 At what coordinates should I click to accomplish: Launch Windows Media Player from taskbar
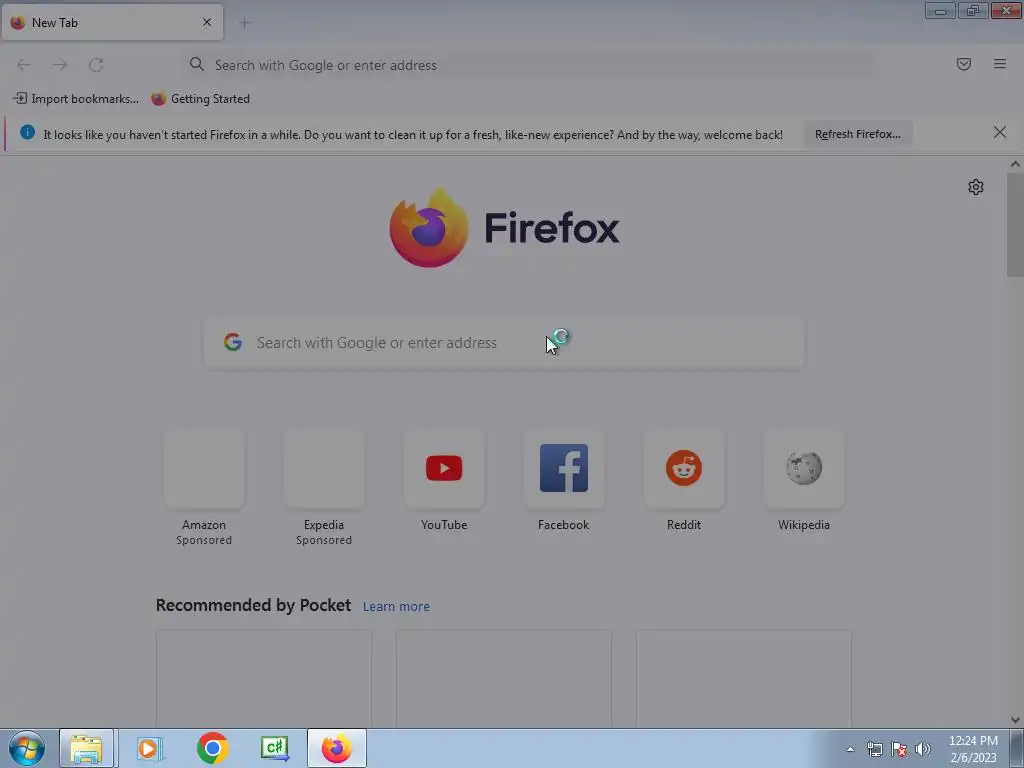pyautogui.click(x=150, y=748)
